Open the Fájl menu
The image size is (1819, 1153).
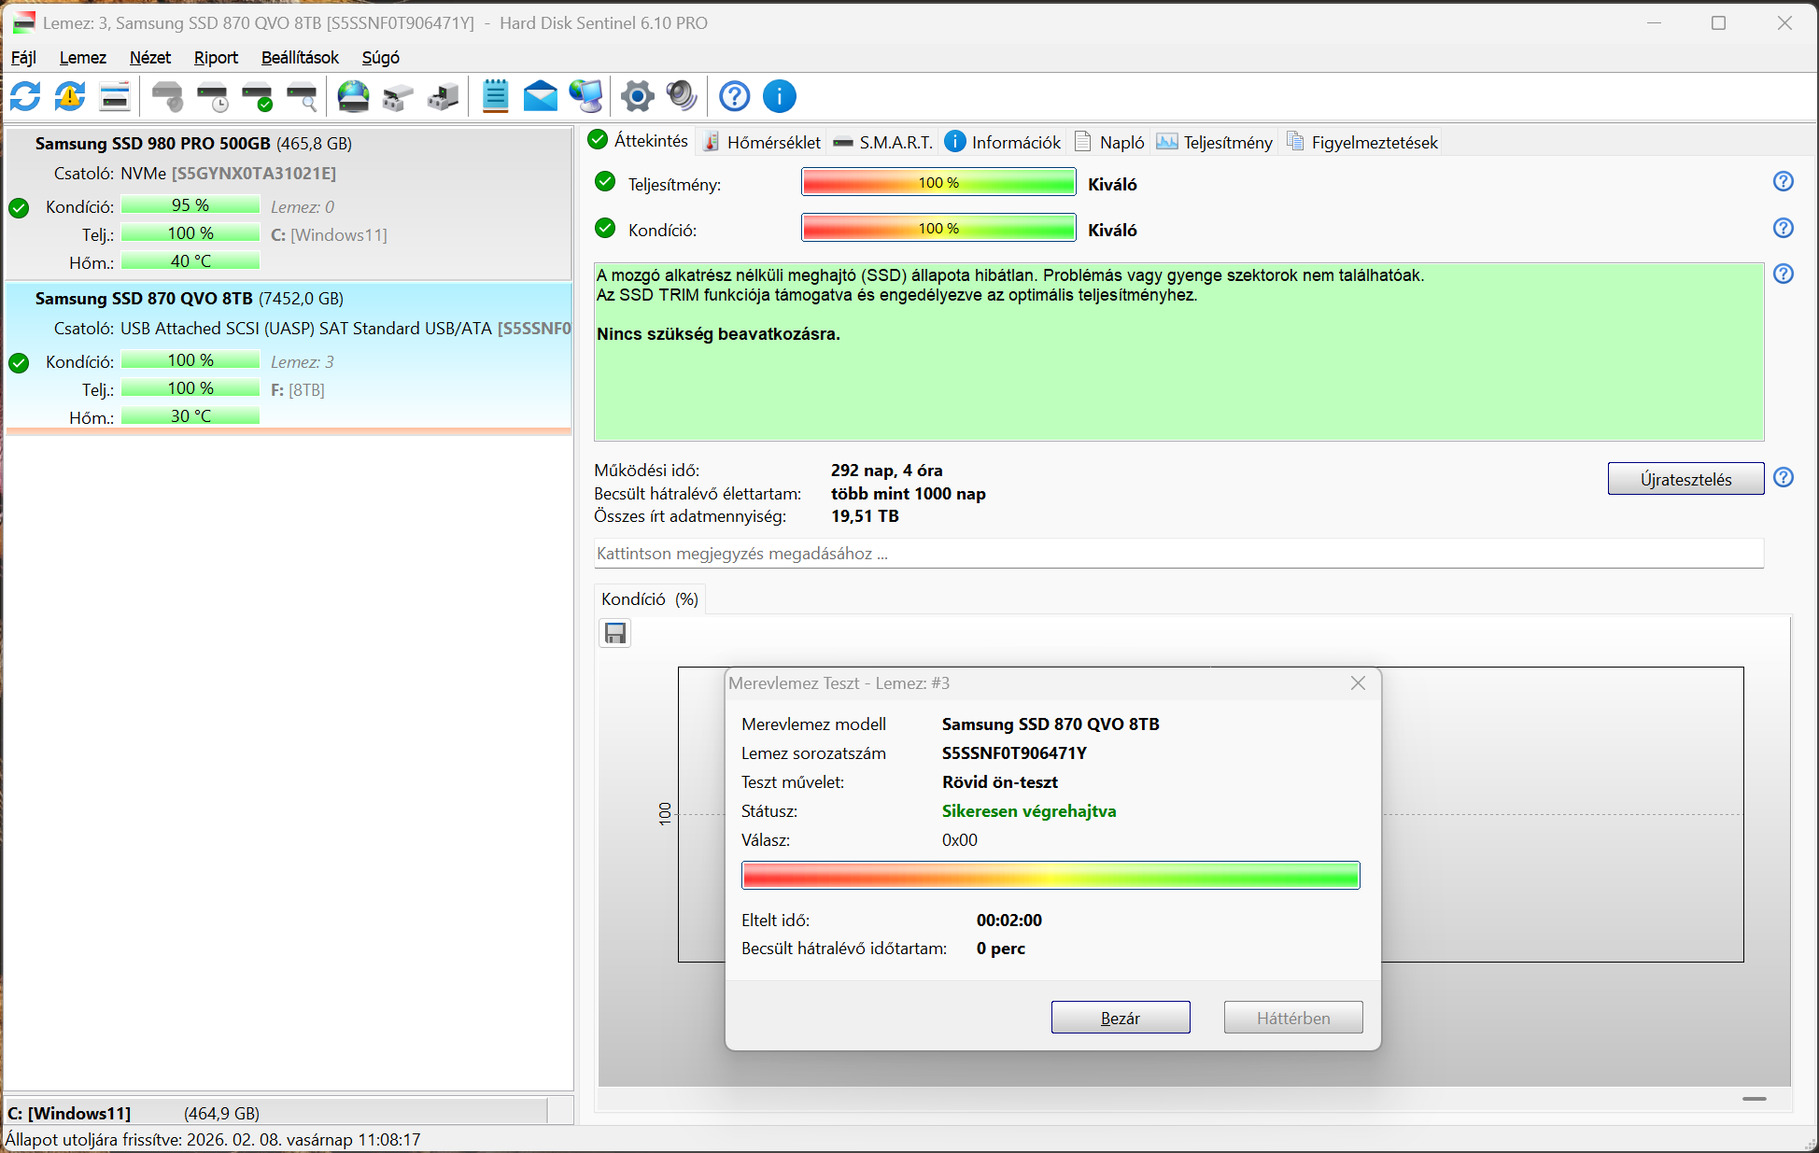[23, 58]
